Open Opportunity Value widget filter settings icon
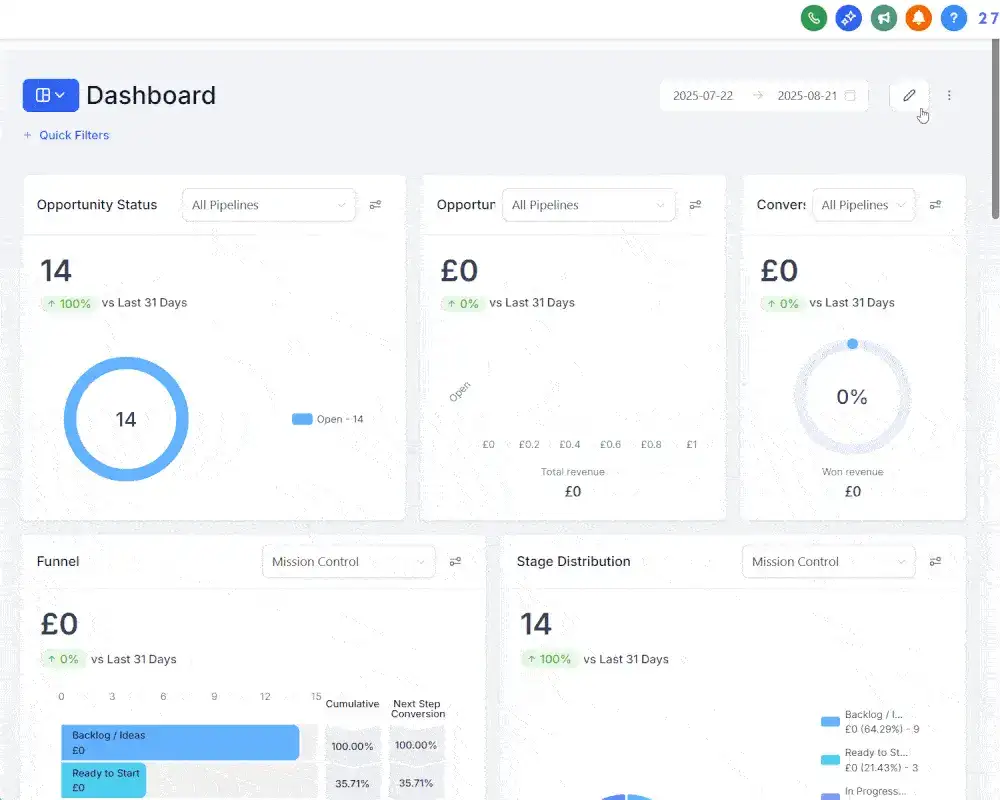This screenshot has height=800, width=1000. click(696, 205)
